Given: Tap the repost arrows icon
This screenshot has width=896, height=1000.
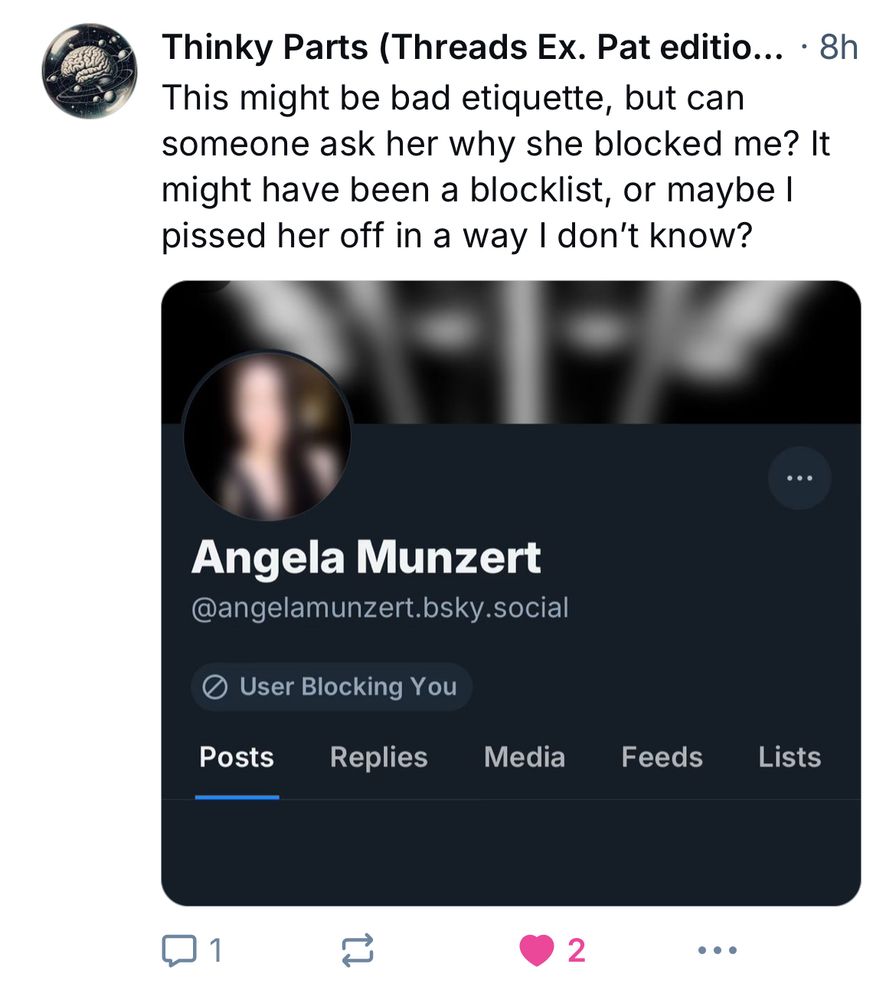Looking at the screenshot, I should (357, 950).
